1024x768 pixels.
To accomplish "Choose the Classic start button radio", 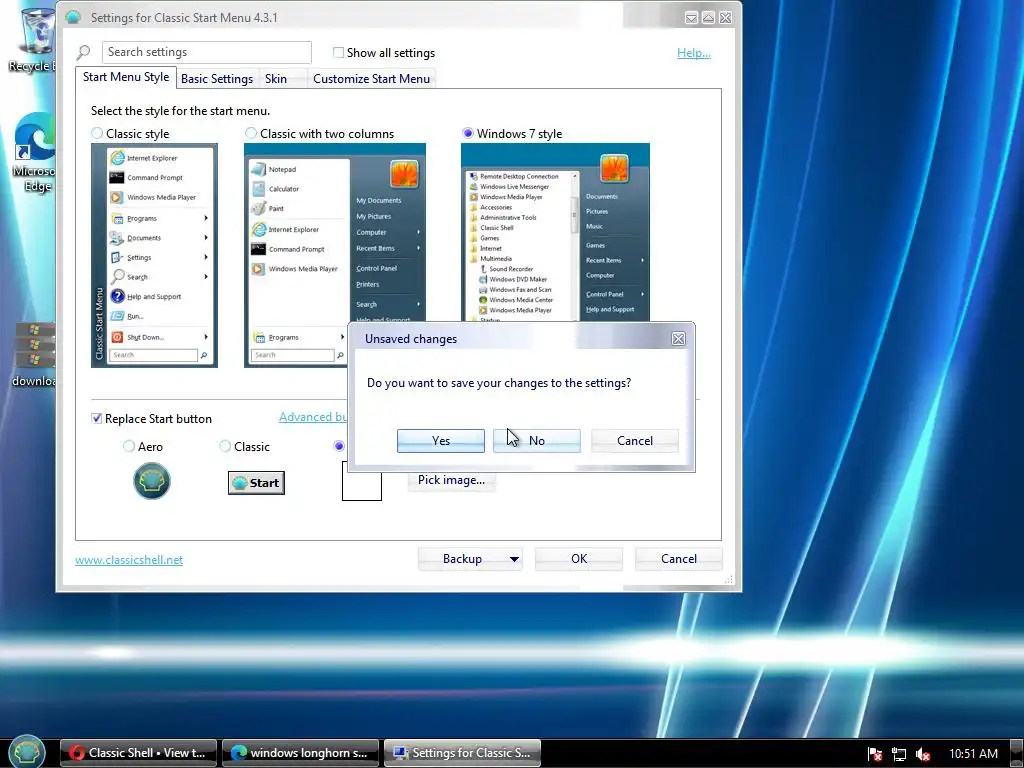I will pos(225,446).
